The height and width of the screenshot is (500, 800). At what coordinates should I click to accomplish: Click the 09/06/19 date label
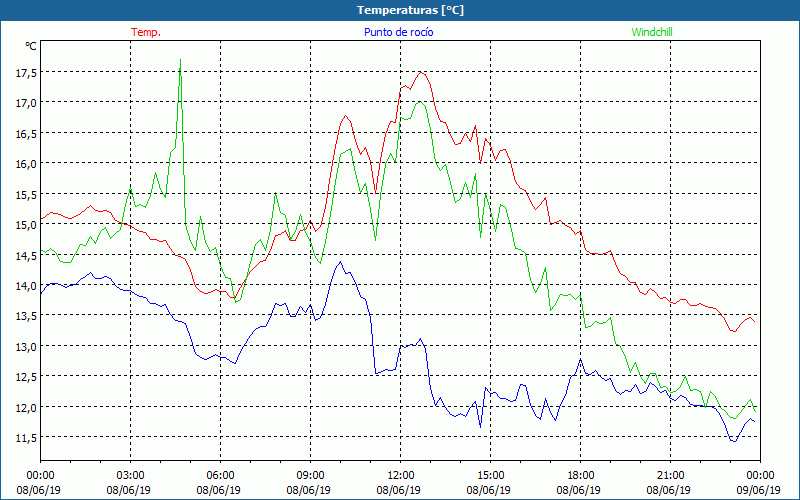pos(760,490)
